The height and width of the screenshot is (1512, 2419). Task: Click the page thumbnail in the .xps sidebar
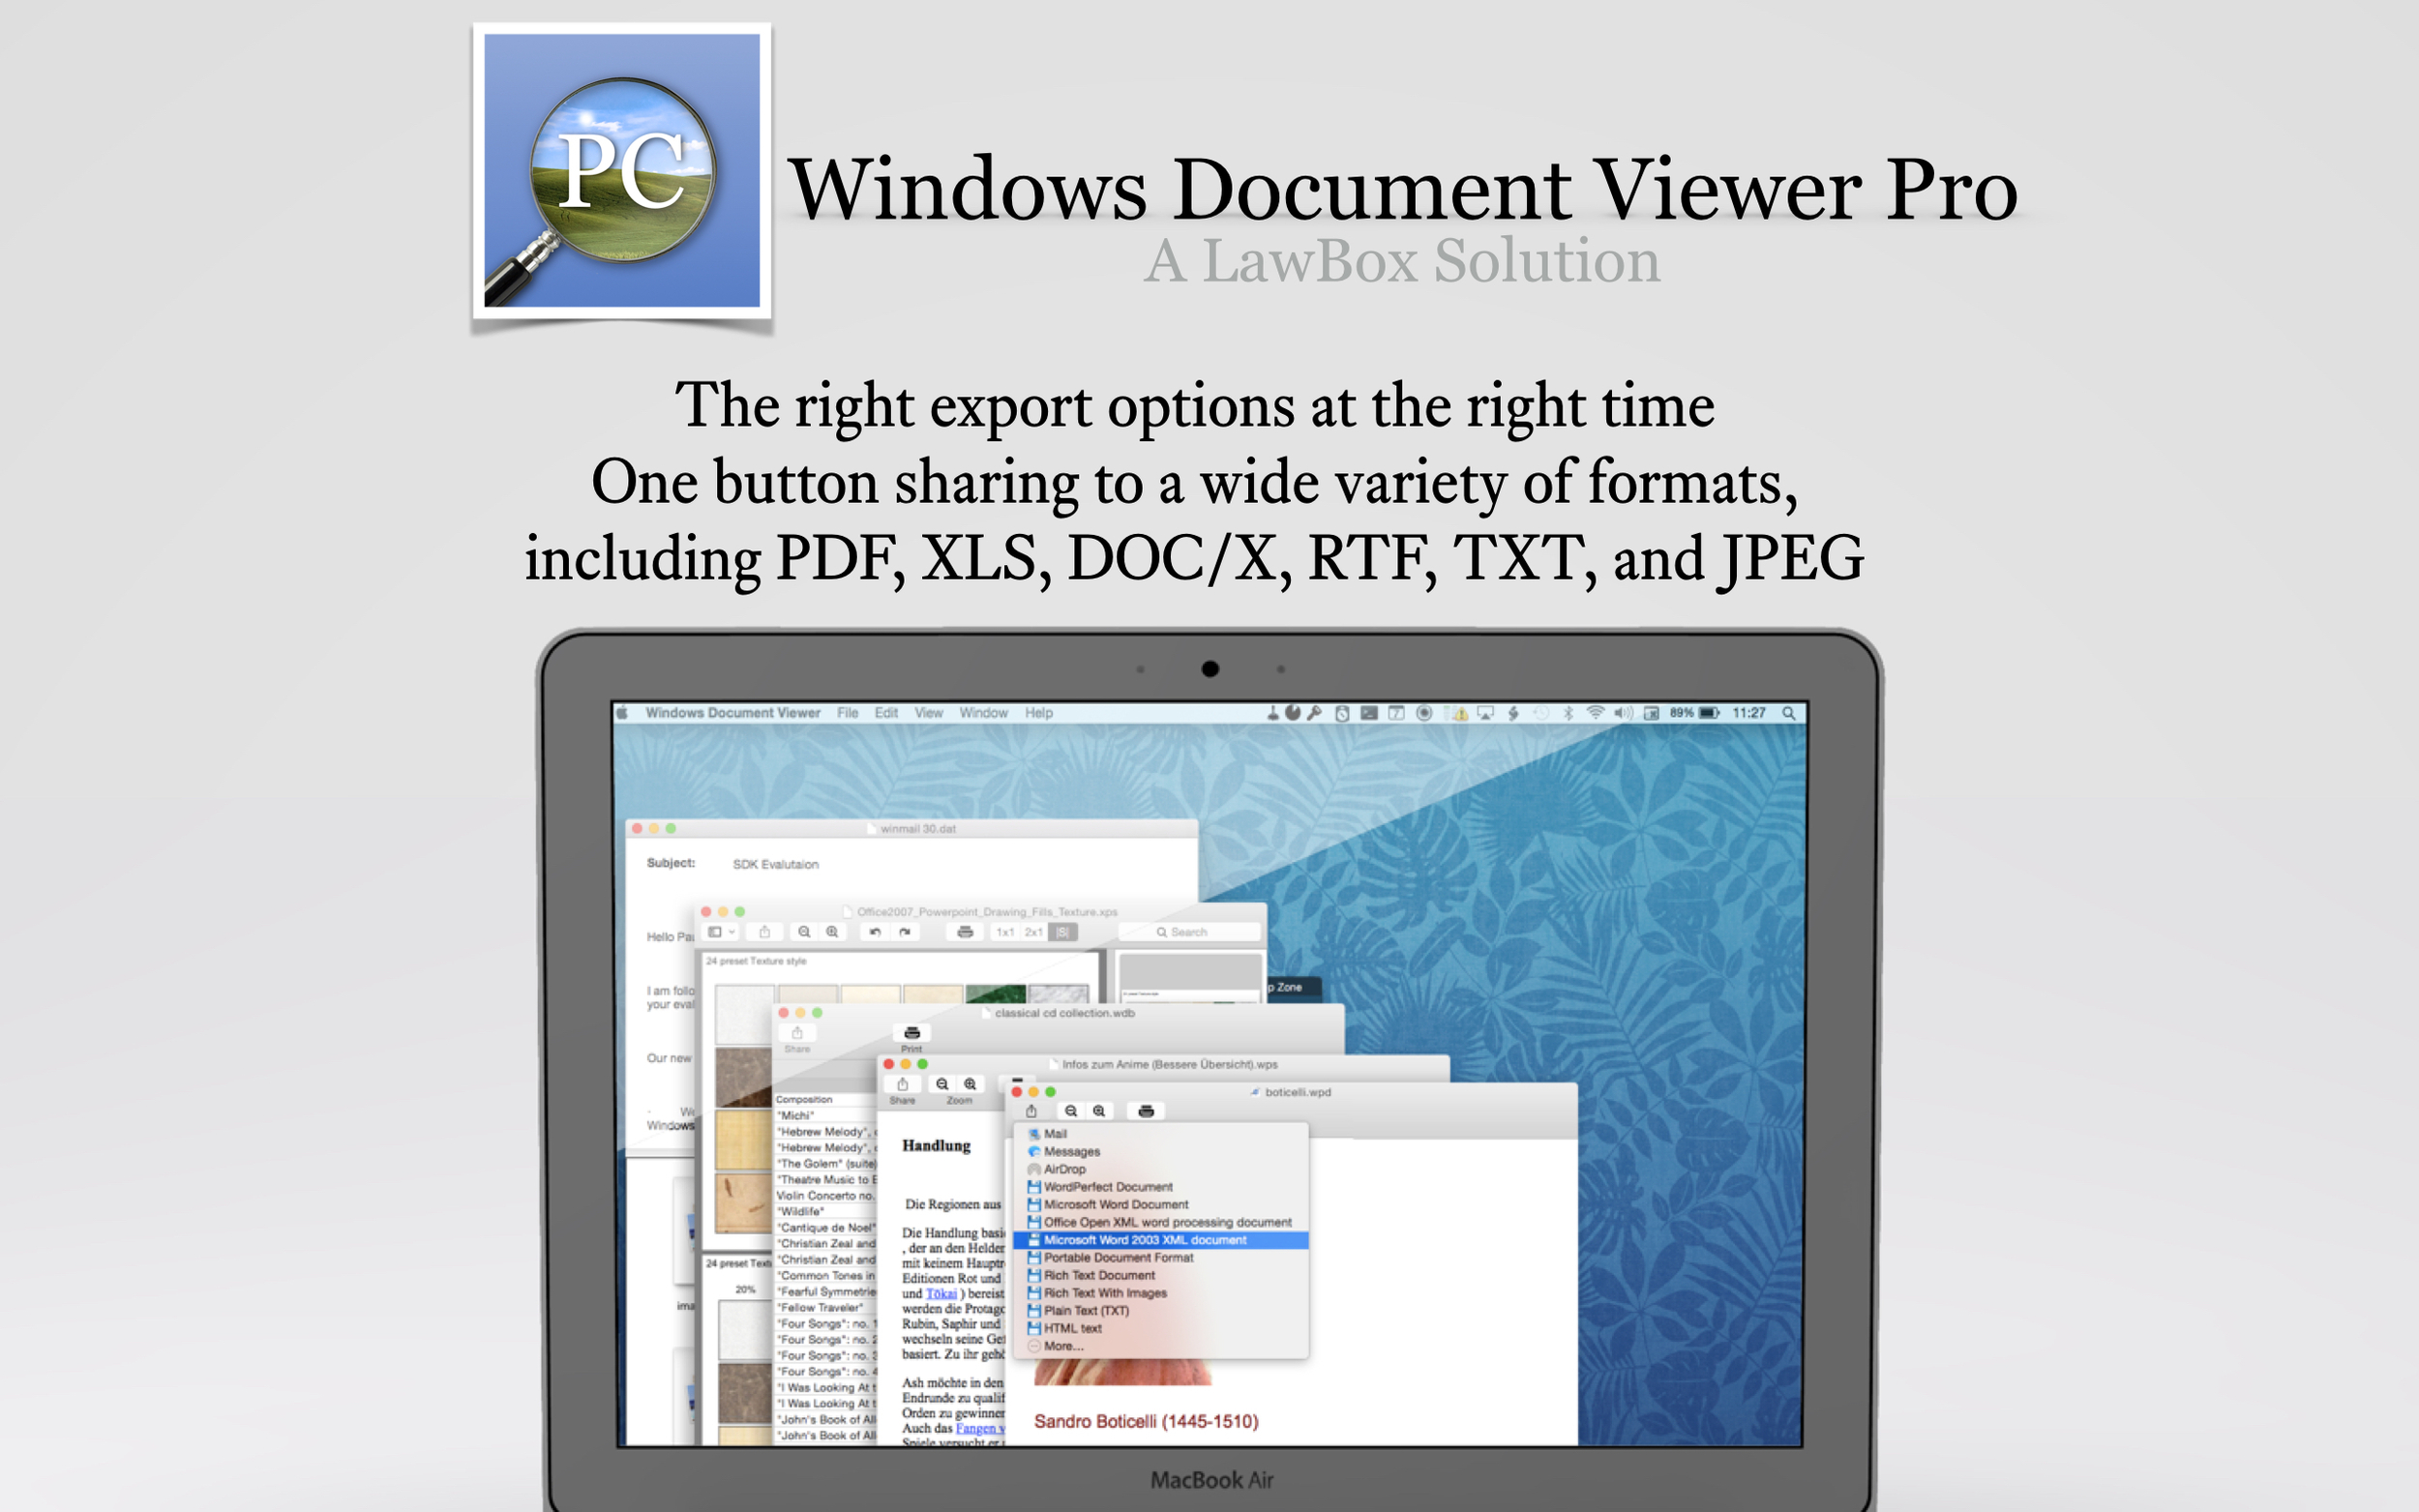pyautogui.click(x=1189, y=977)
